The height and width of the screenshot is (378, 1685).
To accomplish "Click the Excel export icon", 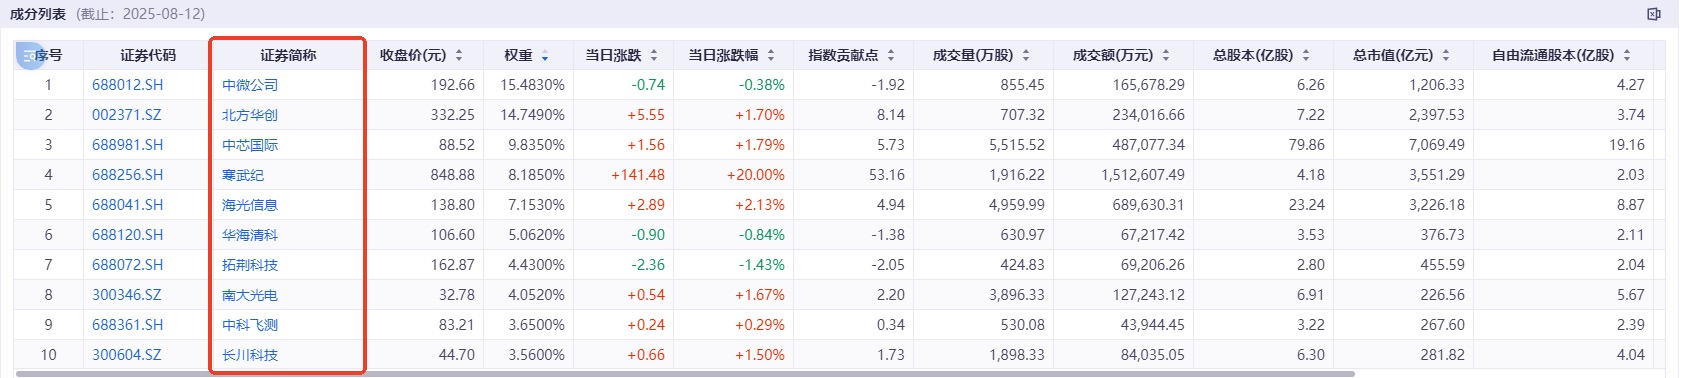I will pos(1654,14).
